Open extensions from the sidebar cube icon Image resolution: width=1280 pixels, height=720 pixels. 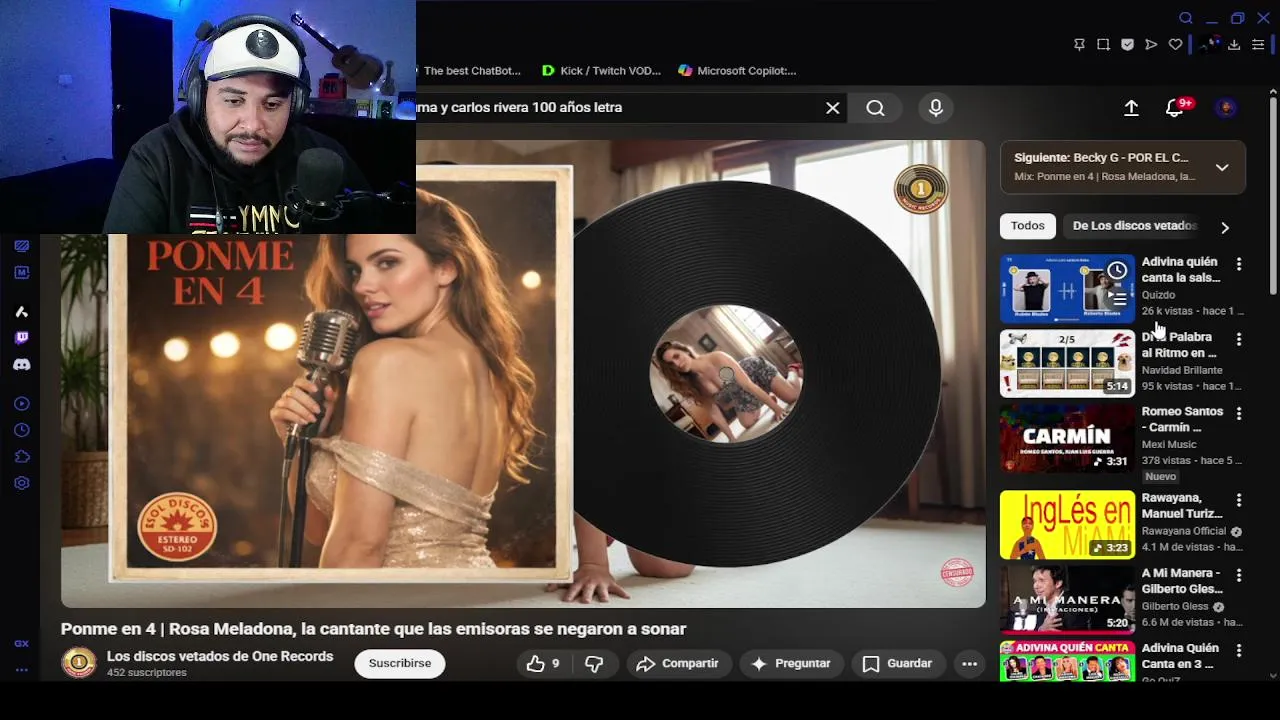pyautogui.click(x=21, y=457)
